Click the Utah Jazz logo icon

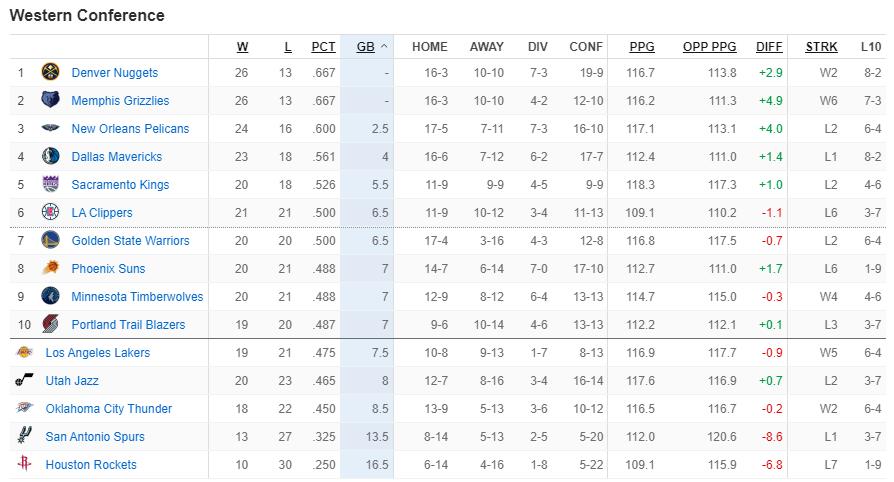coord(25,380)
